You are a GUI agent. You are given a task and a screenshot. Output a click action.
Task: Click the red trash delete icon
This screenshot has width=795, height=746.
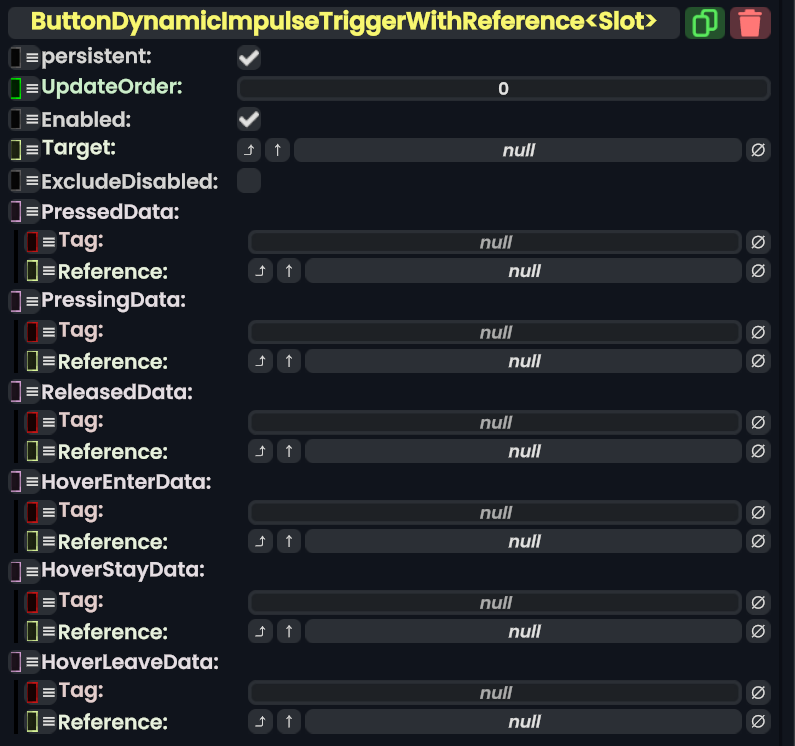tap(750, 22)
